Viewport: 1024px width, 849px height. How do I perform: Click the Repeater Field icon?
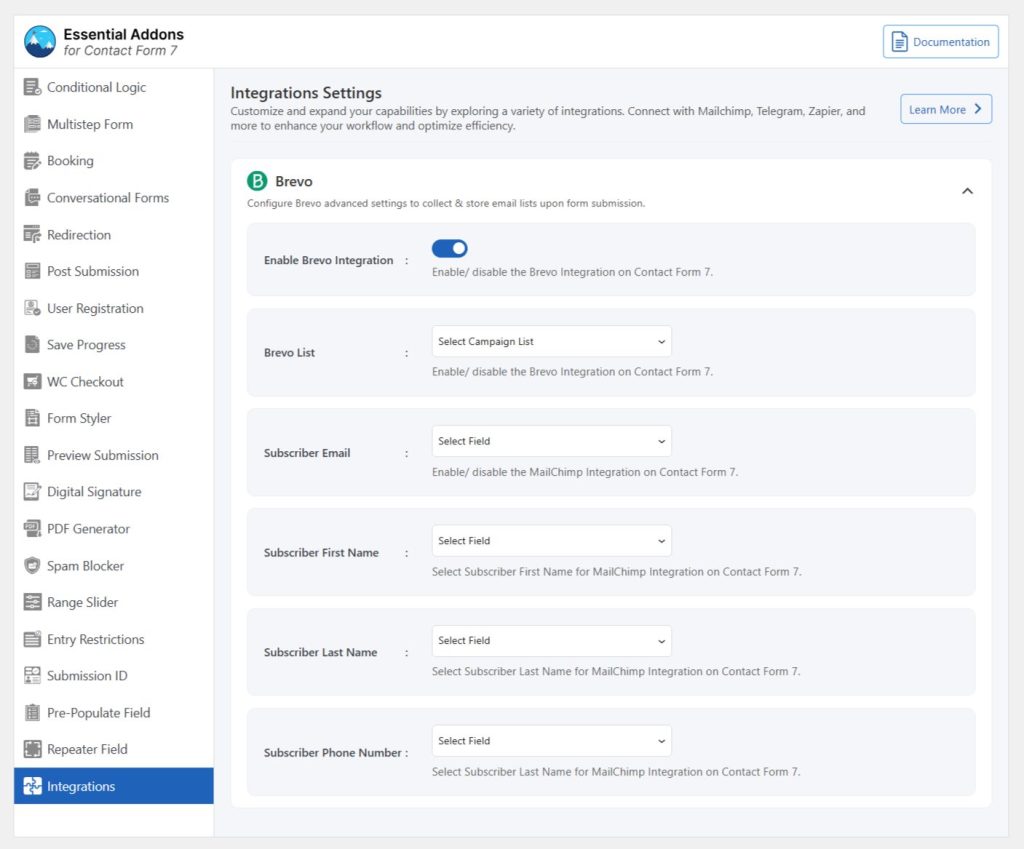click(x=32, y=749)
